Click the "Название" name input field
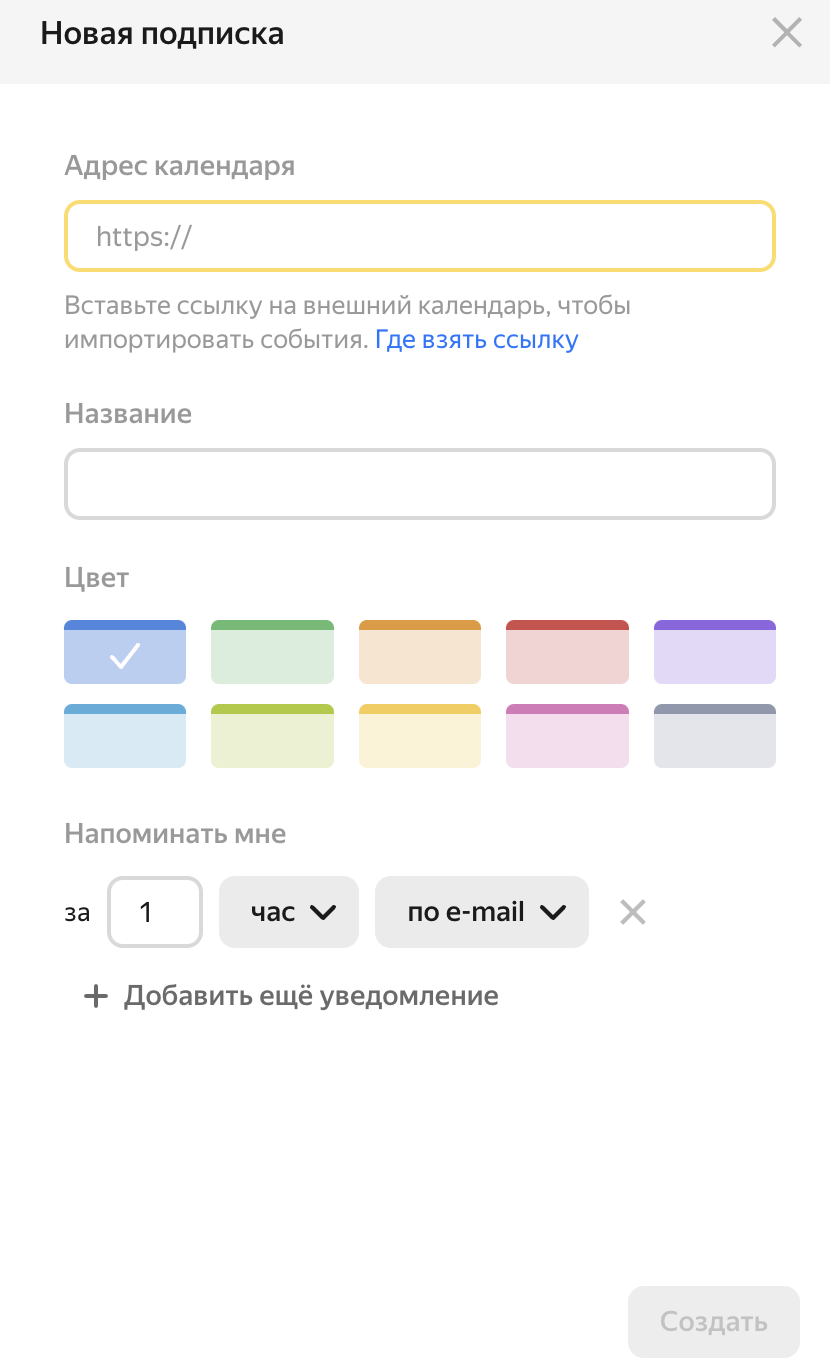Image resolution: width=830 pixels, height=1370 pixels. [x=420, y=485]
